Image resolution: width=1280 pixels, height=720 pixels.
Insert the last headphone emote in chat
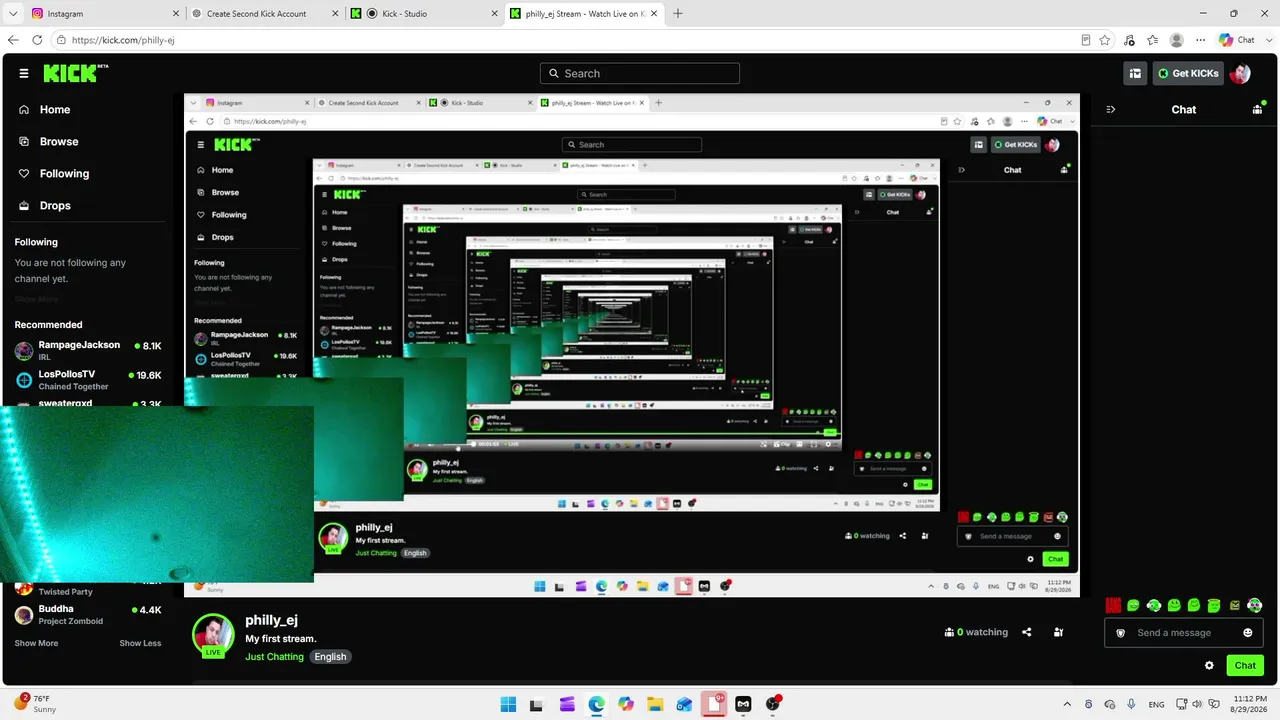(1255, 605)
